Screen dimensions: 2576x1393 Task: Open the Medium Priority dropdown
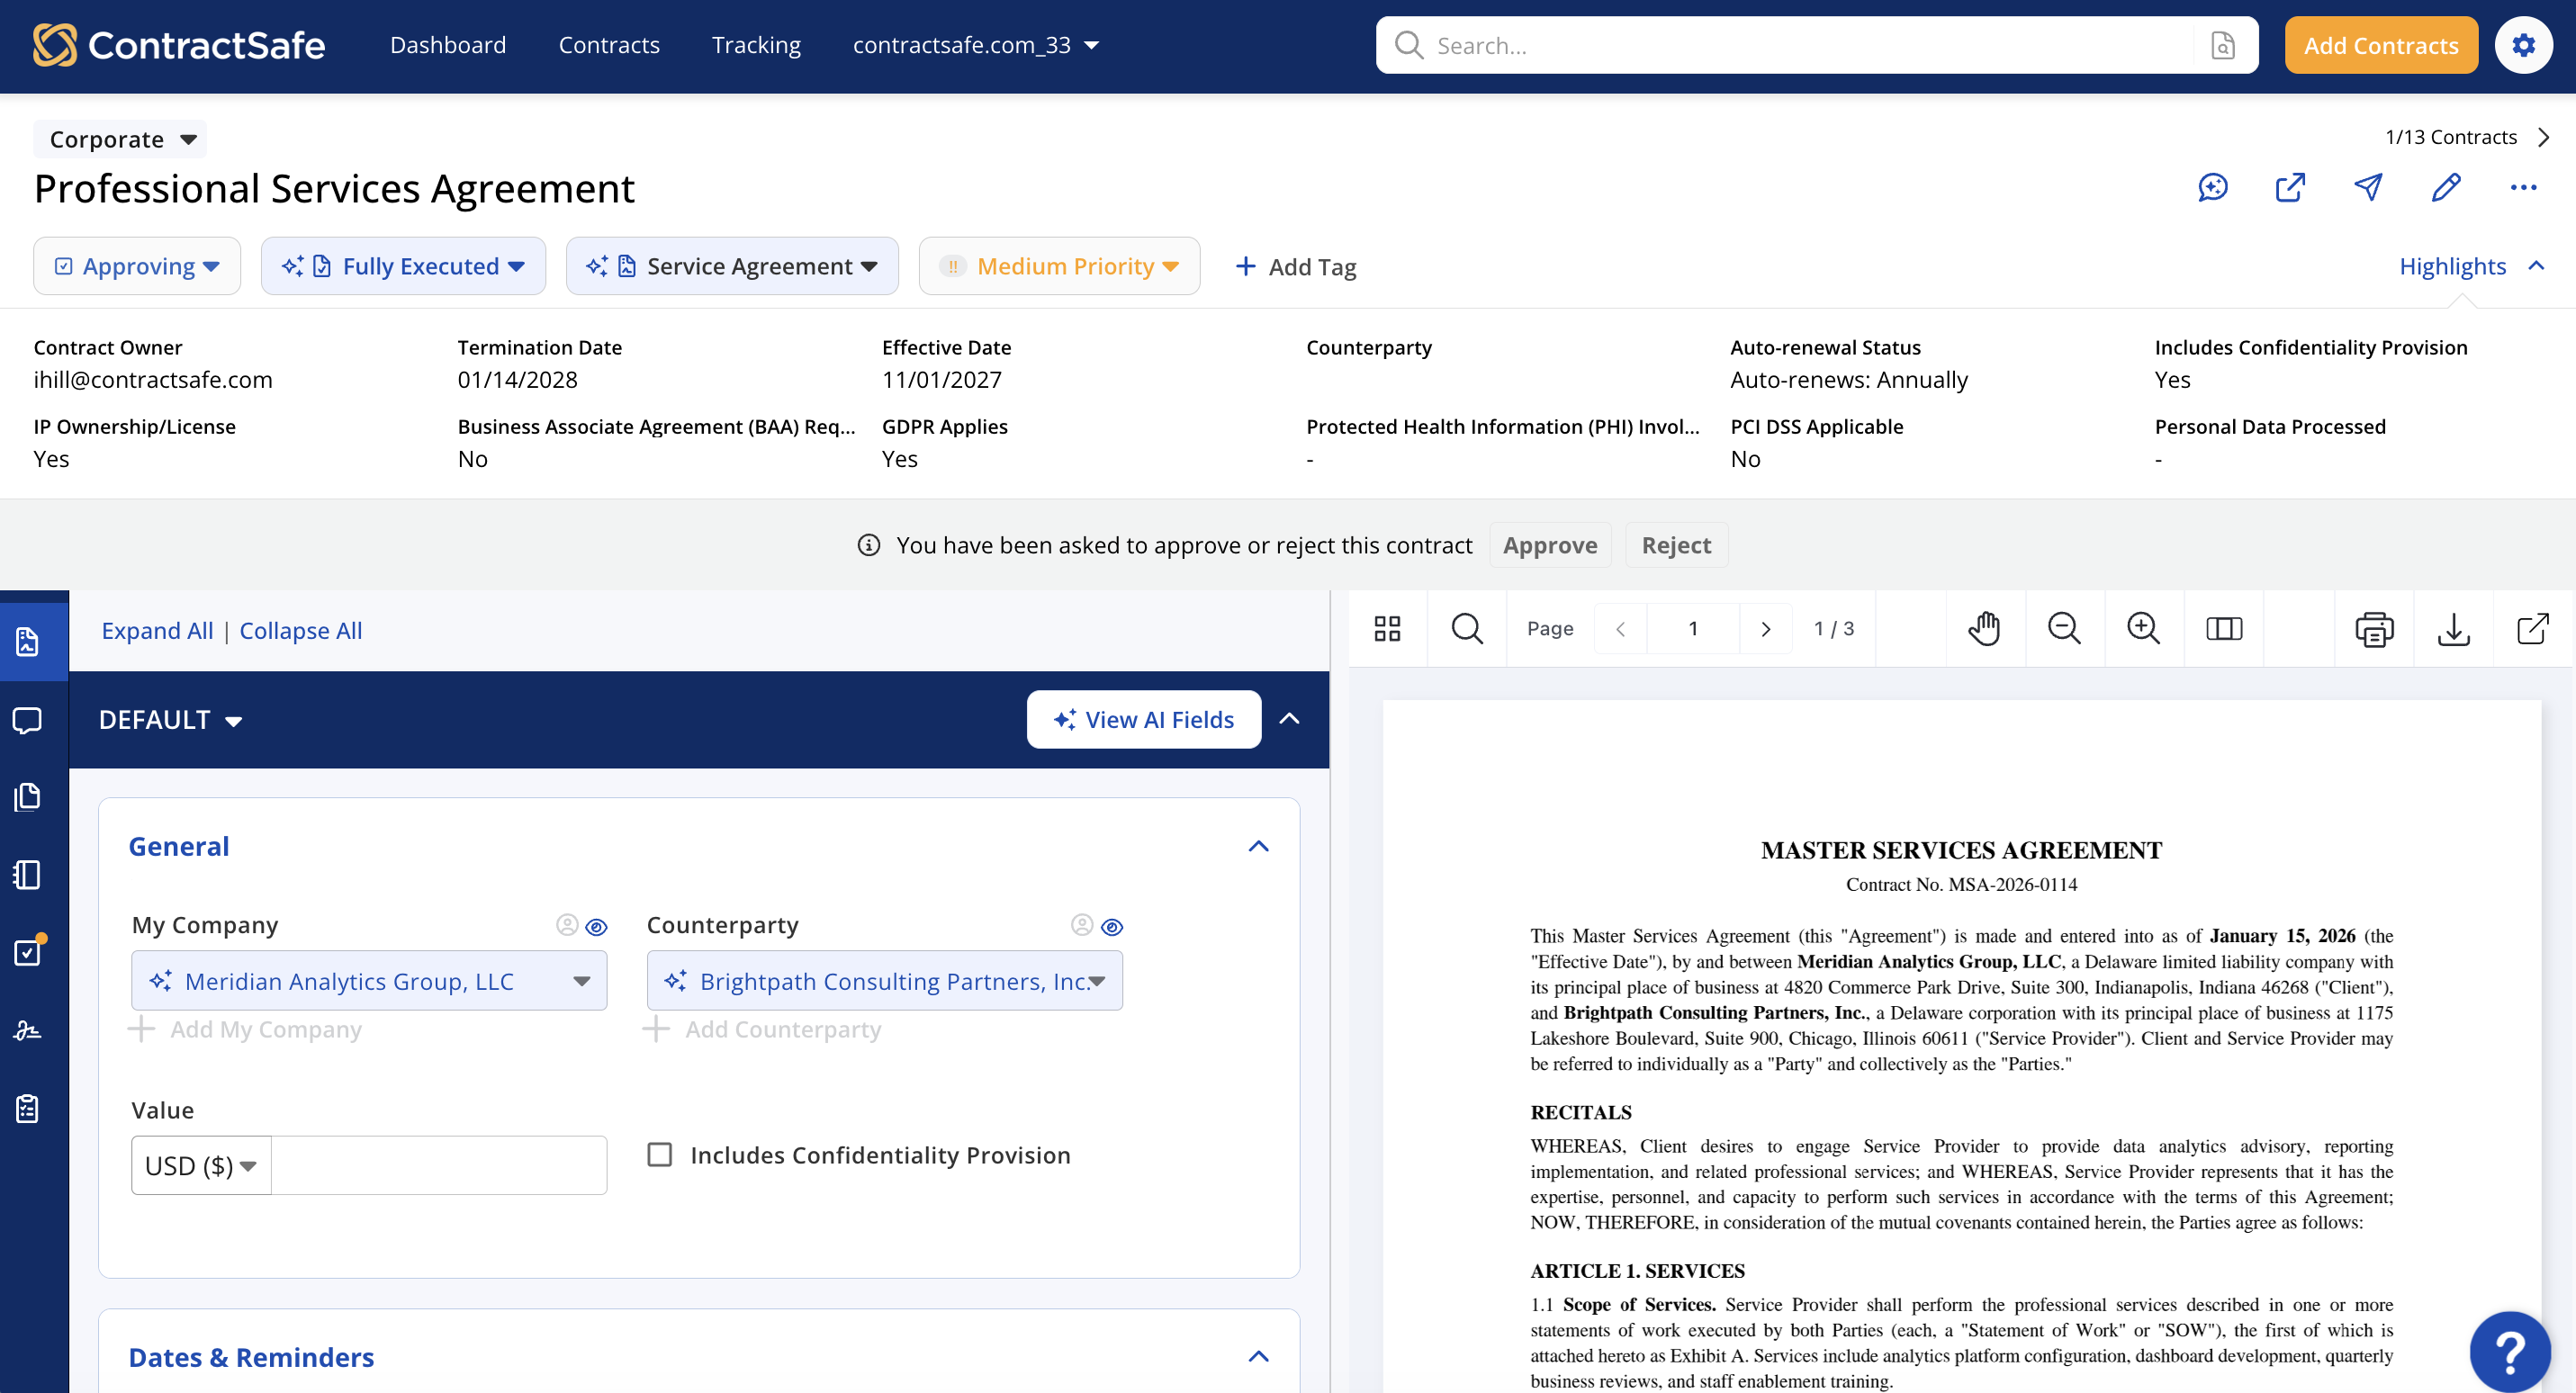pyautogui.click(x=1059, y=266)
